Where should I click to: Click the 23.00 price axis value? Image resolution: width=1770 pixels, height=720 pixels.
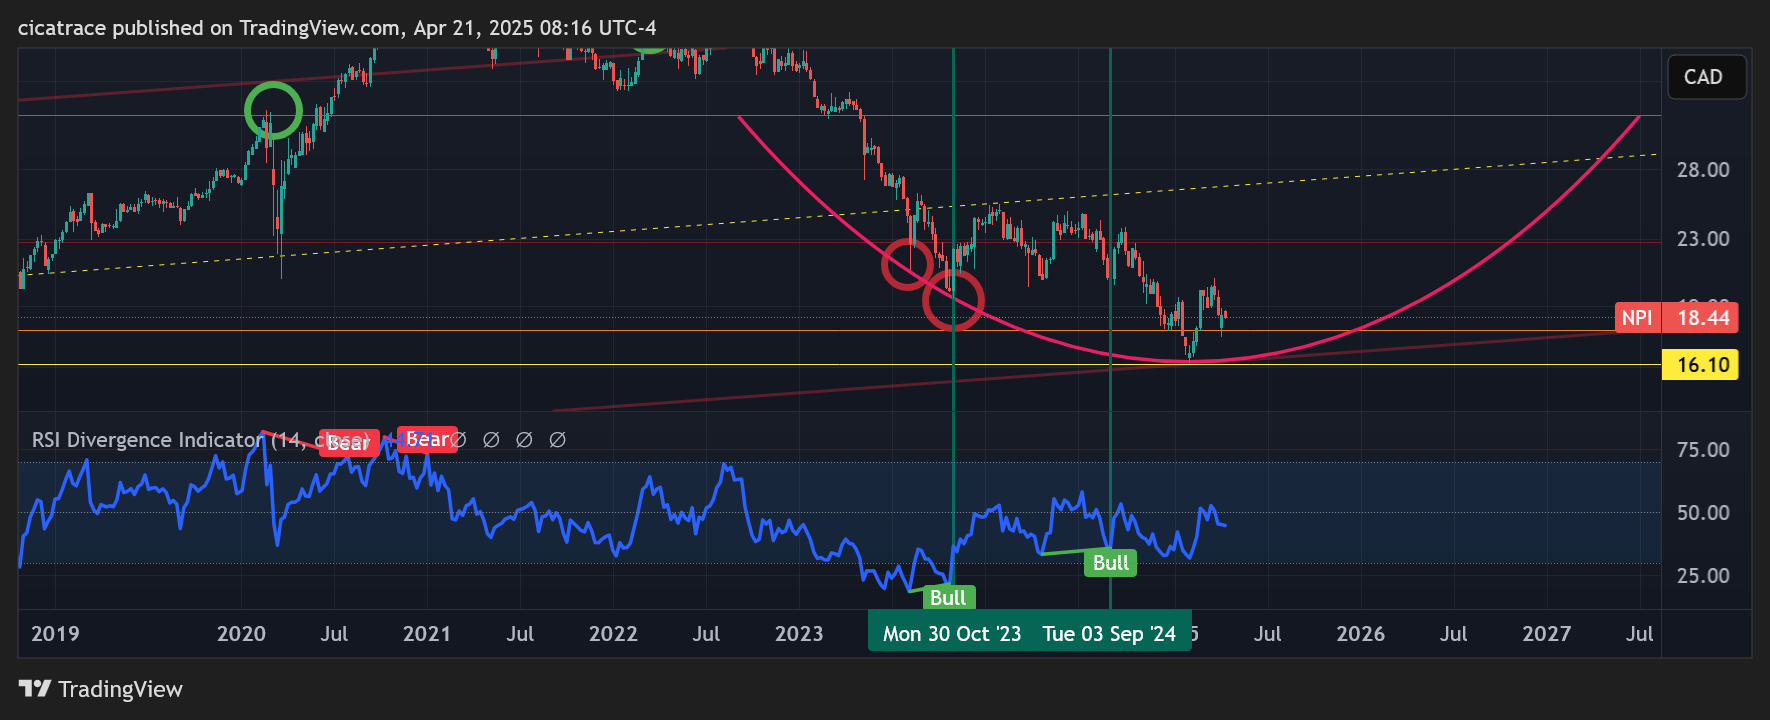[x=1703, y=239]
